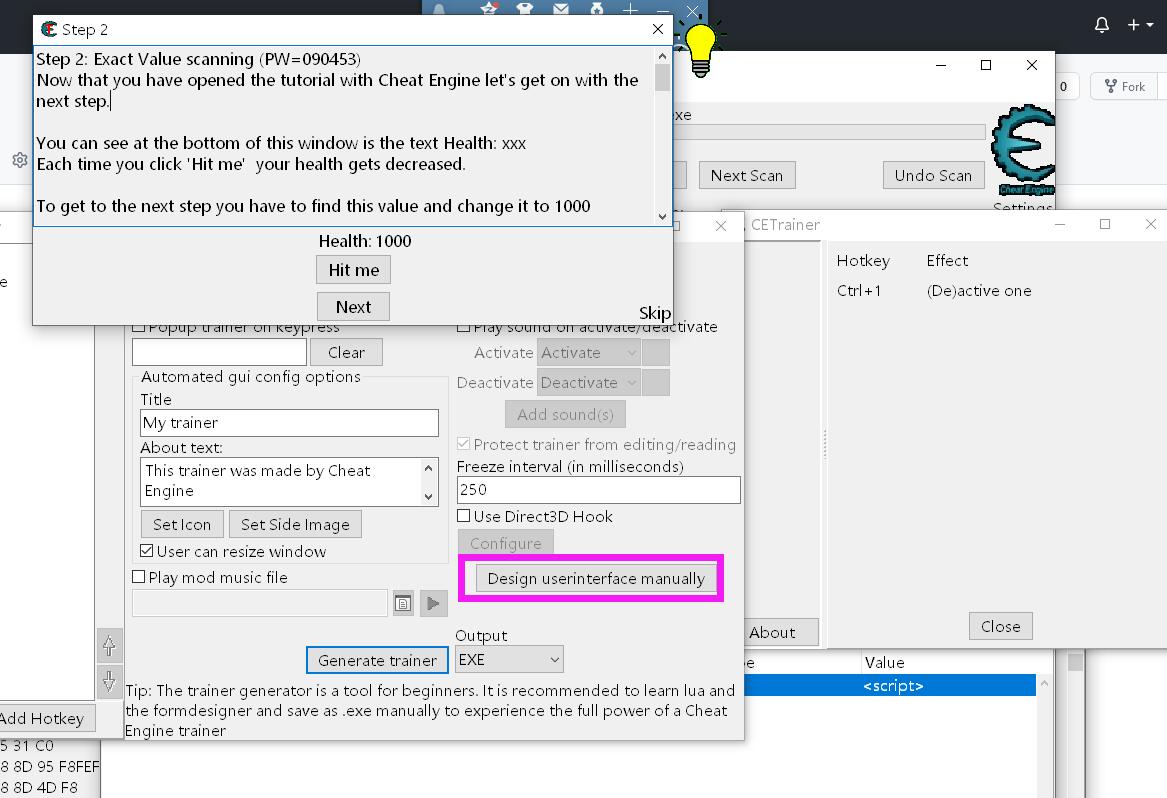
Task: Open the Activate sound dropdown
Action: (588, 352)
